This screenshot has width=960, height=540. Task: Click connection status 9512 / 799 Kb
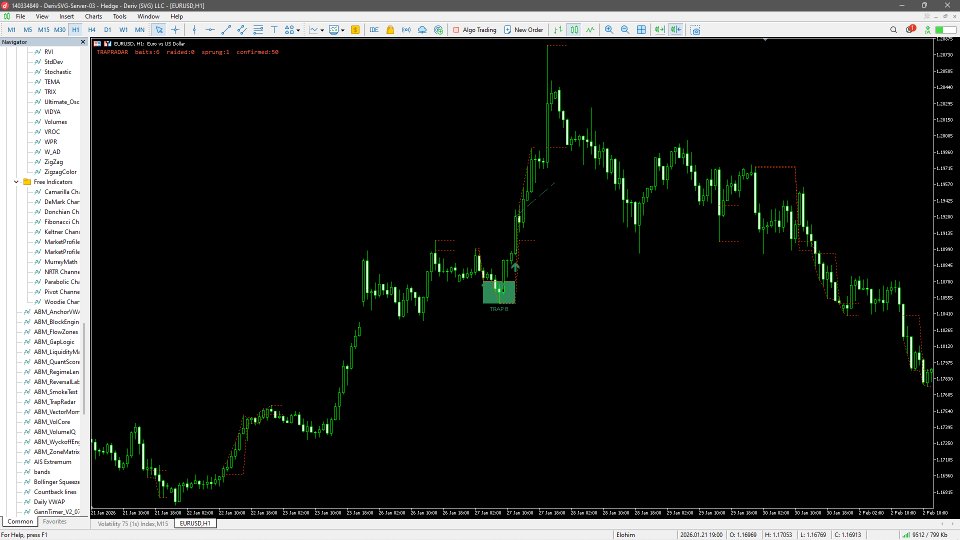924,534
